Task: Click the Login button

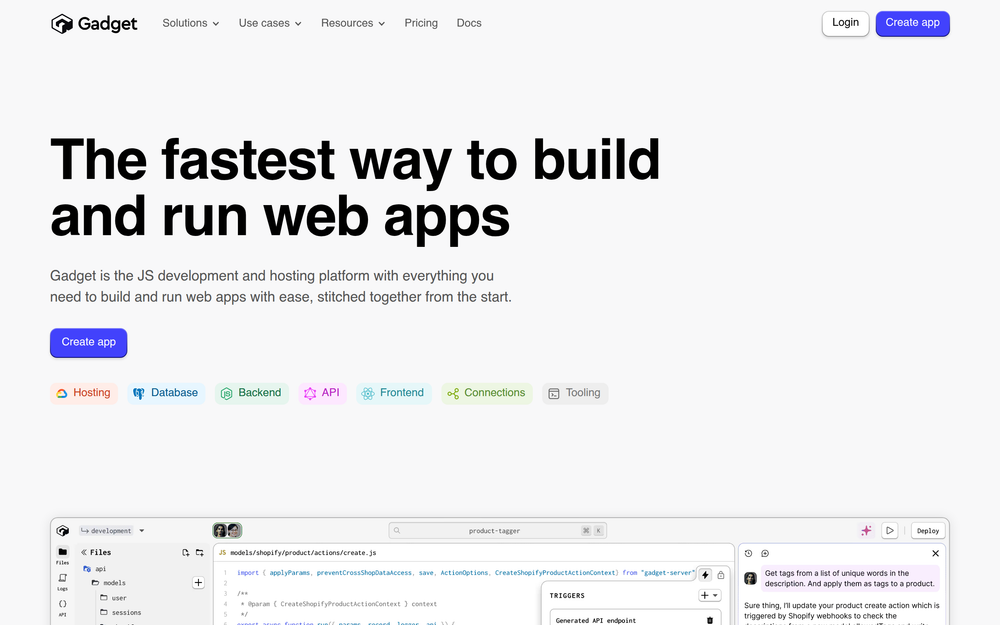Action: click(x=845, y=23)
